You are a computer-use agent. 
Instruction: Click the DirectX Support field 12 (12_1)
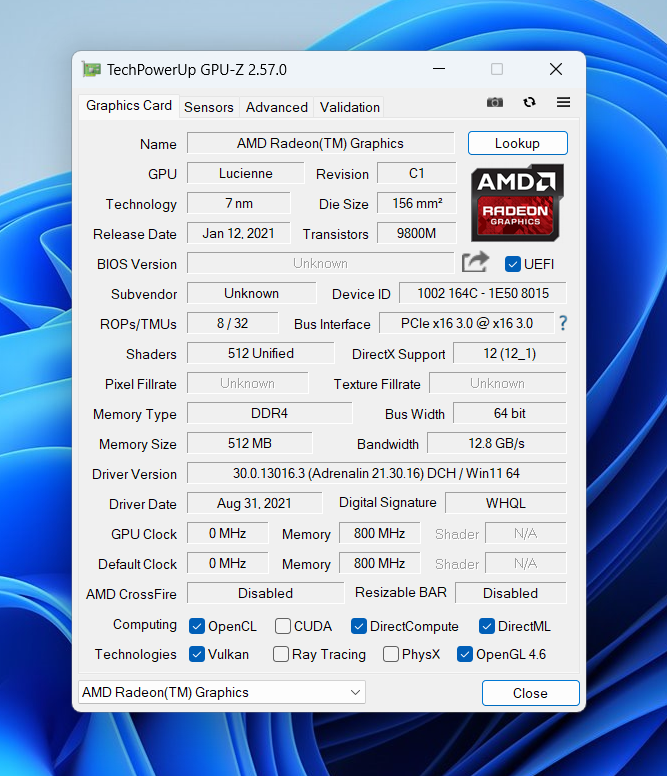click(x=510, y=353)
